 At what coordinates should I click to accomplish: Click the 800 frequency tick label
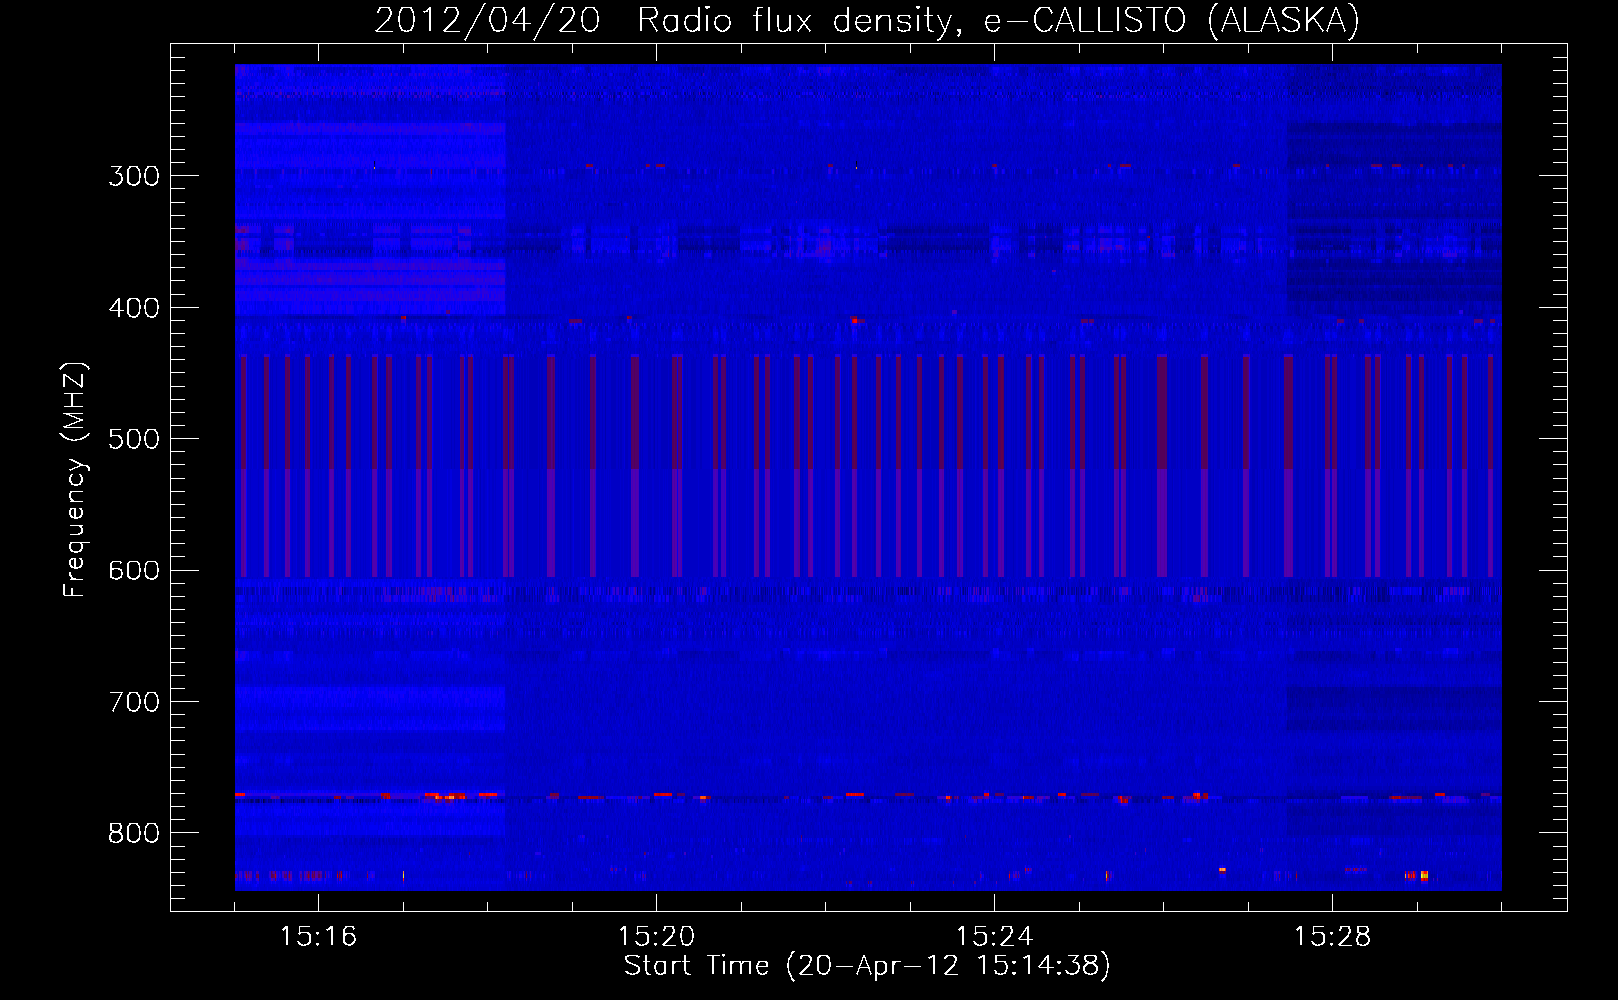134,833
